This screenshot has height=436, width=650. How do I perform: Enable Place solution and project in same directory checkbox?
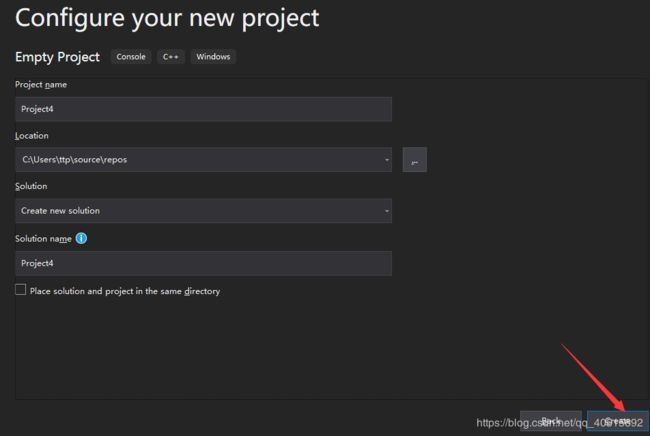pyautogui.click(x=20, y=290)
